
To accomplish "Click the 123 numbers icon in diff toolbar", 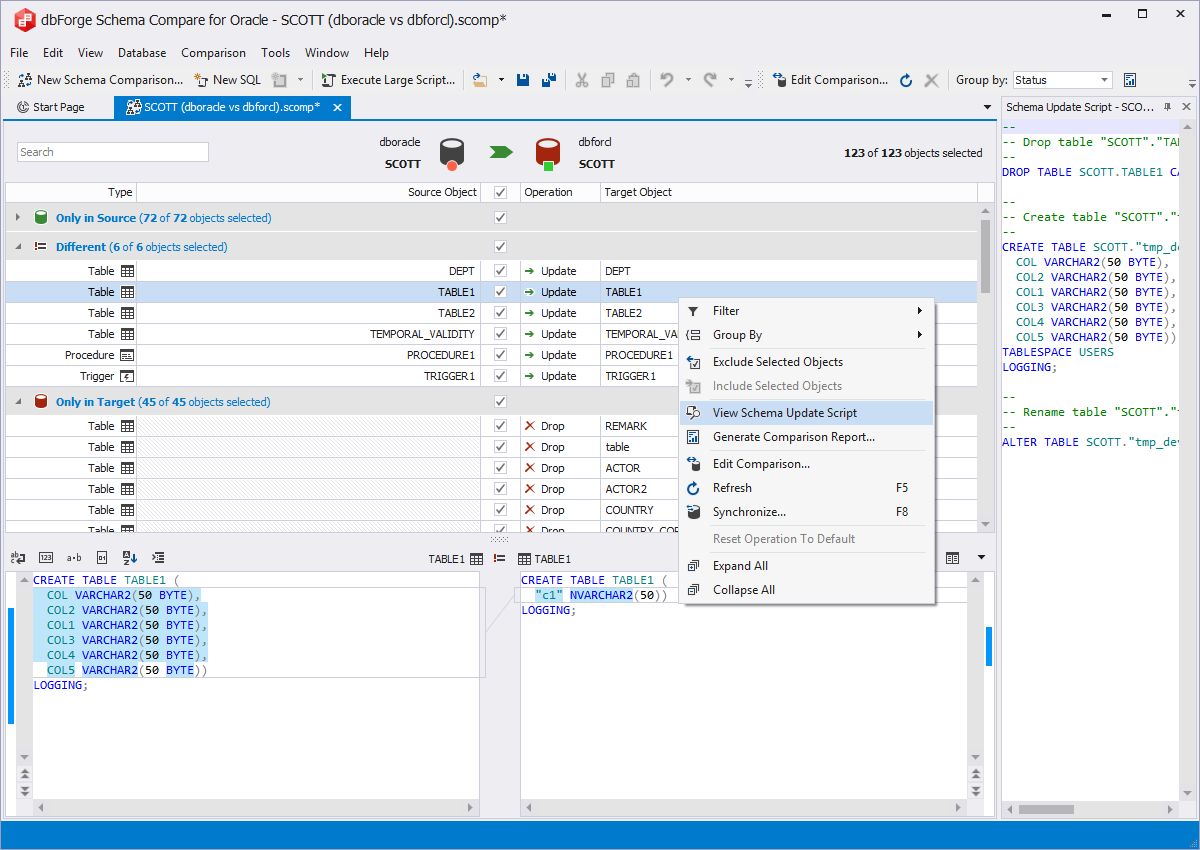I will click(46, 558).
